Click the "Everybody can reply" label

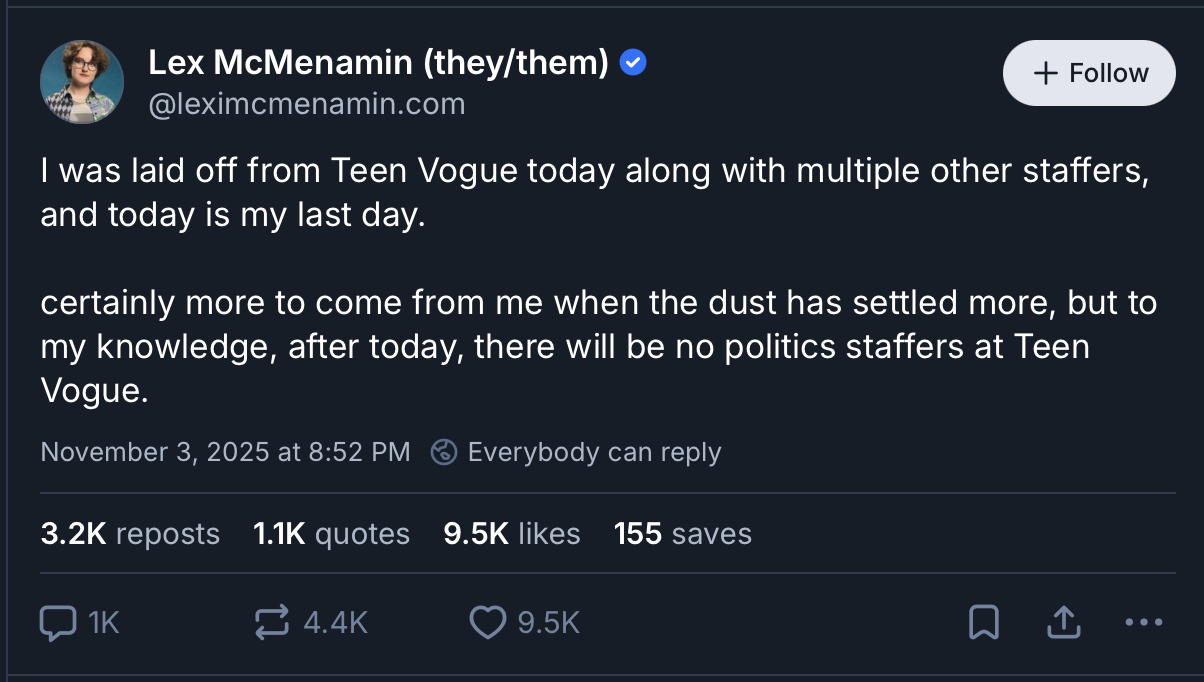[x=594, y=452]
